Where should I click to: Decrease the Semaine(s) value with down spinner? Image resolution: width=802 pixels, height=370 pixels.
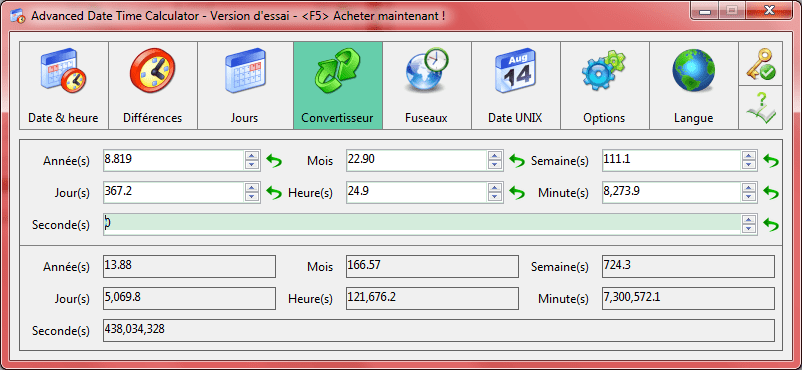(749, 165)
